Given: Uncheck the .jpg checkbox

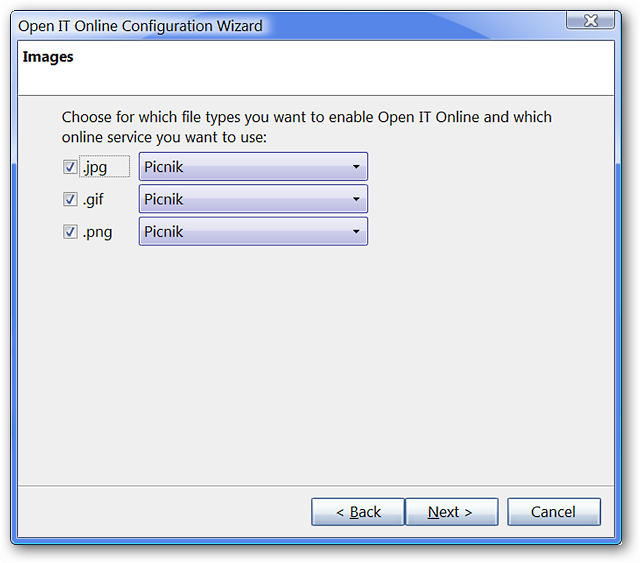Looking at the screenshot, I should (70, 167).
